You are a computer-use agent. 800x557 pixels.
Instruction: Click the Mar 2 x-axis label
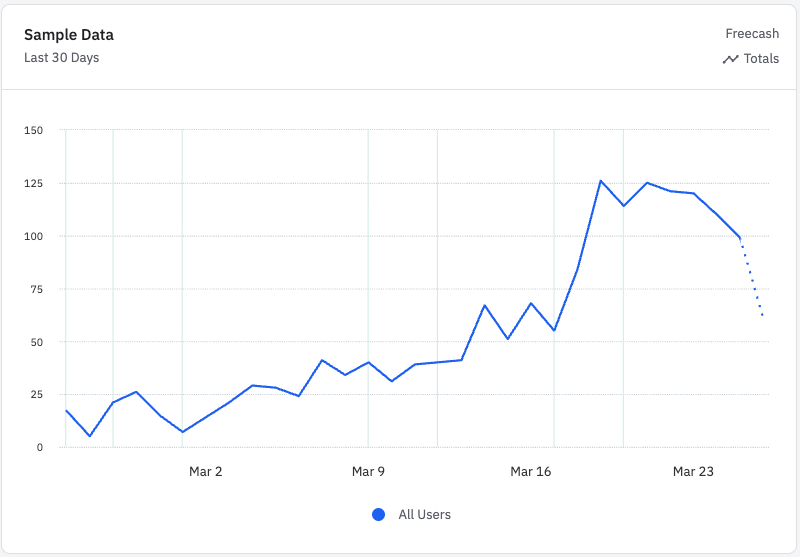coord(205,471)
